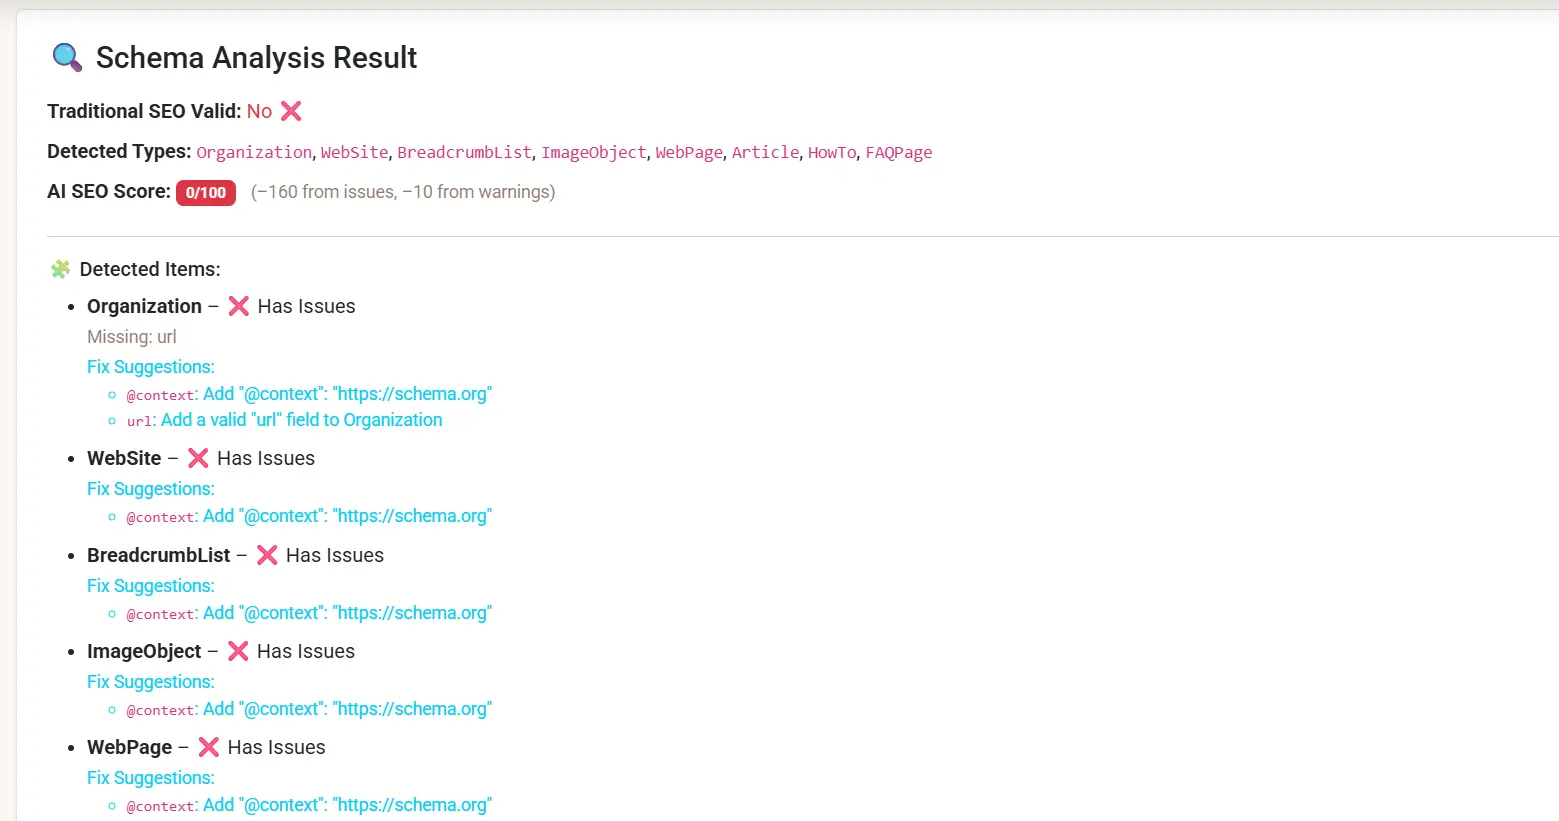The width and height of the screenshot is (1559, 821).
Task: Click the red X icon in WebSite row
Action: (198, 458)
